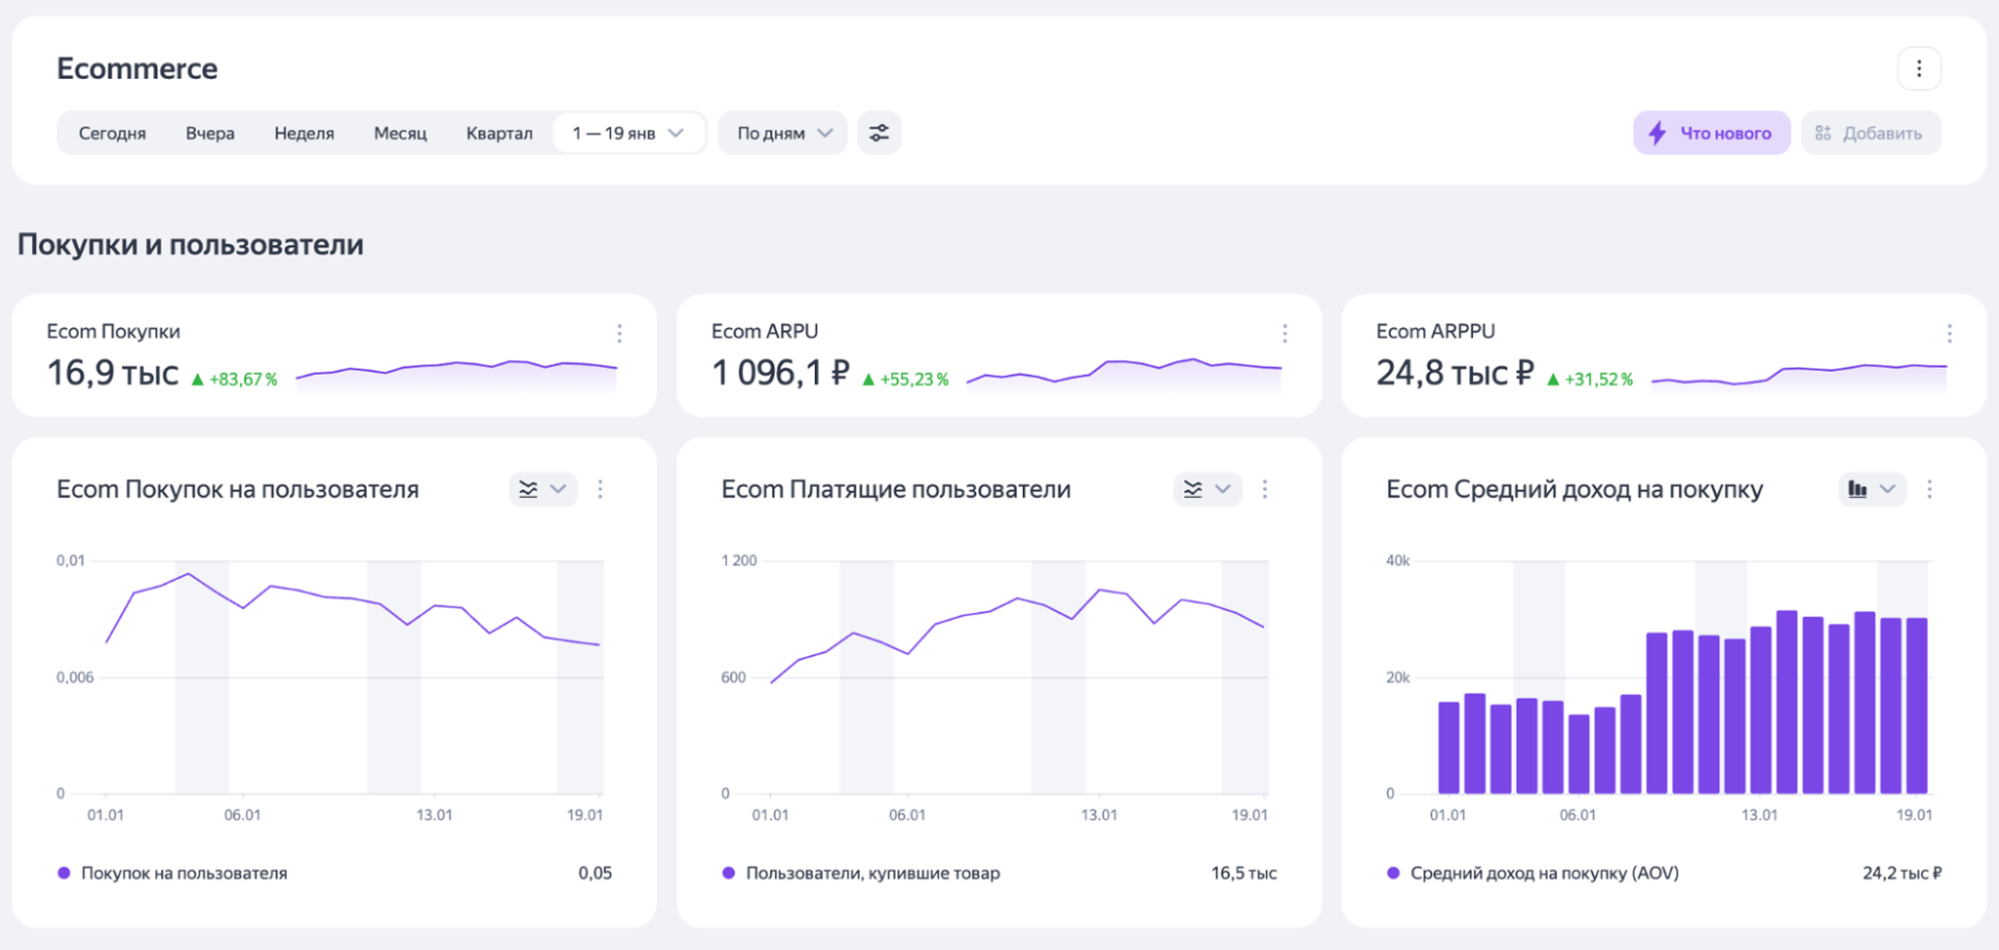Image resolution: width=1999 pixels, height=950 pixels.
Task: Change chart type for Ecom Средний доход на покупку
Action: [x=1871, y=489]
